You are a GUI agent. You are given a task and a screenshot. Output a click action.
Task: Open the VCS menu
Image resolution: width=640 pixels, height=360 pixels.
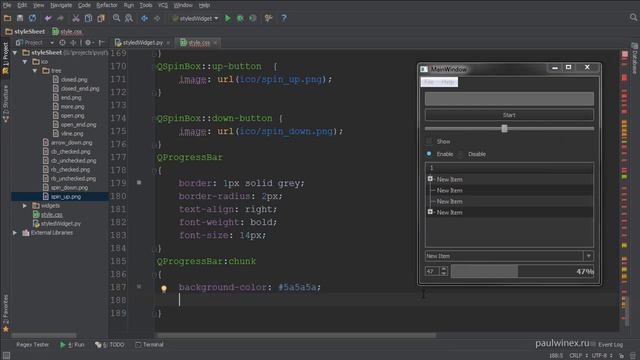point(163,5)
